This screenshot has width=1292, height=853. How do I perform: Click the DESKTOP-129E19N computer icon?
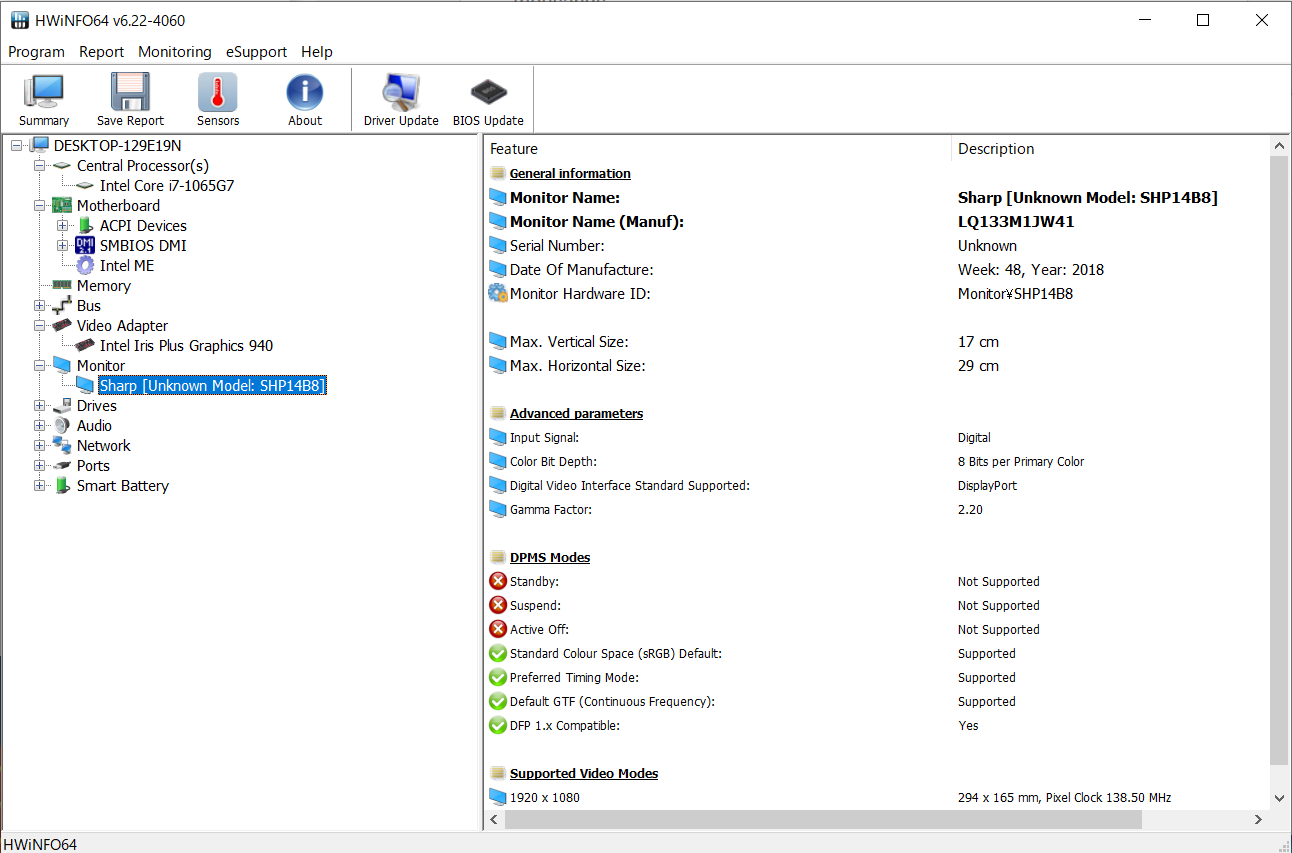tap(40, 146)
